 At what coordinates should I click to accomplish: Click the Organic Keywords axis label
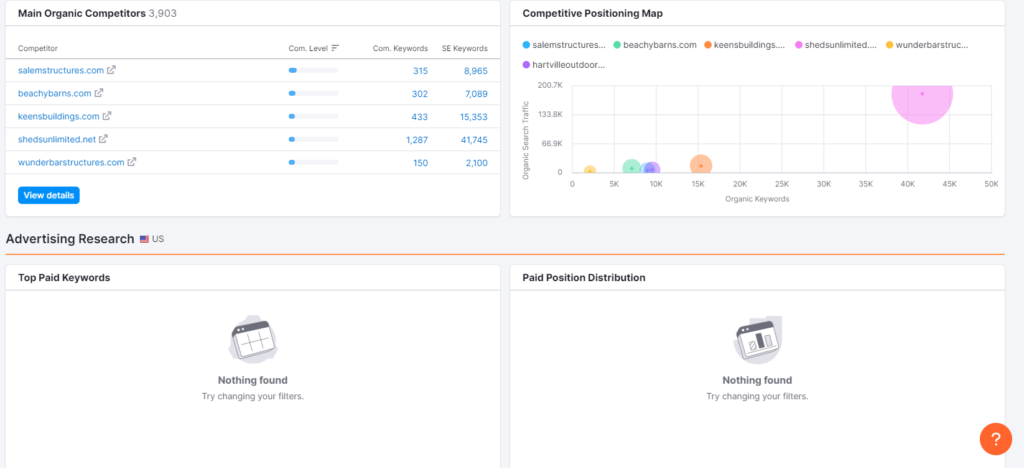click(x=757, y=199)
